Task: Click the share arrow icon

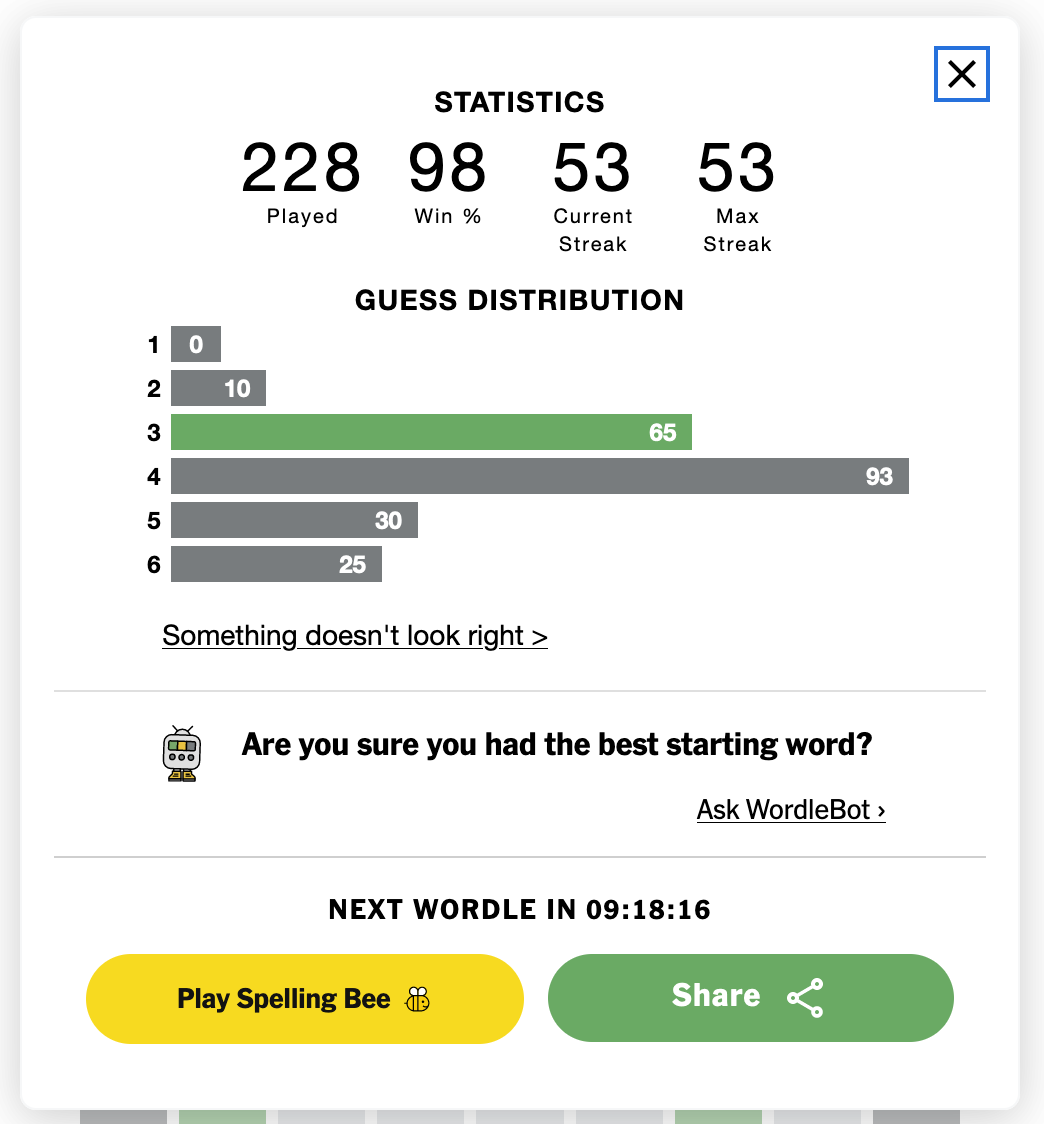Action: point(805,998)
